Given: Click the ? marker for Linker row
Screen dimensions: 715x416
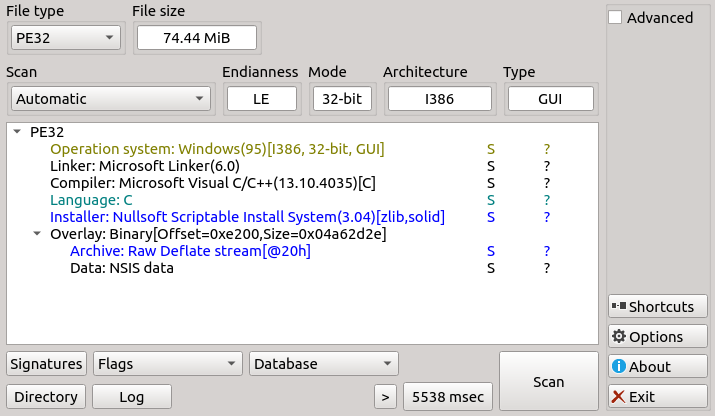Looking at the screenshot, I should click(x=547, y=166).
